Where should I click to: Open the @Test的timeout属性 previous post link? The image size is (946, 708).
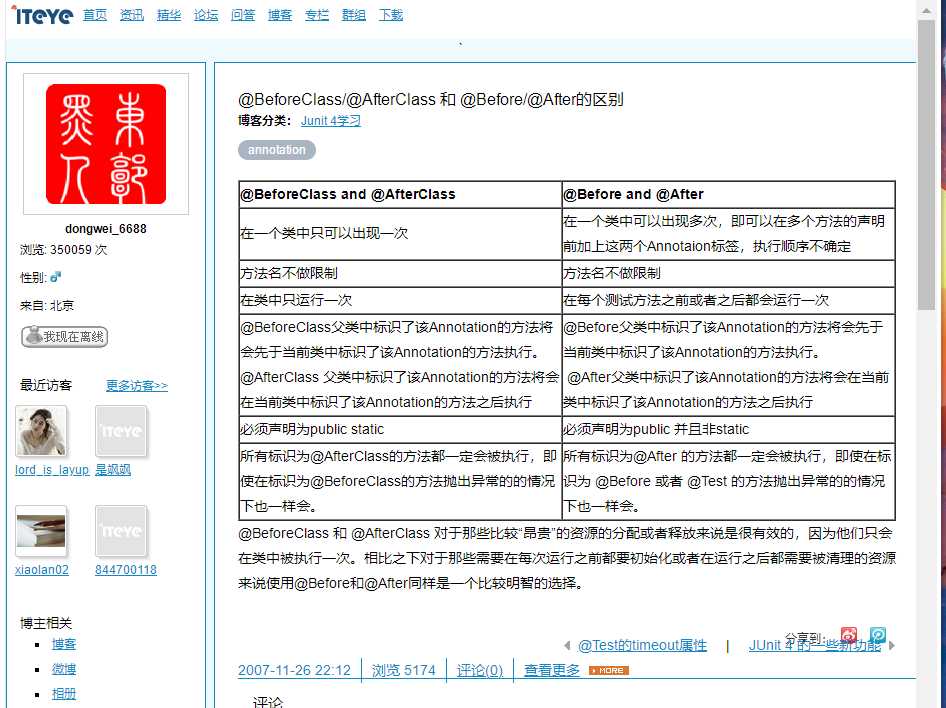point(642,645)
